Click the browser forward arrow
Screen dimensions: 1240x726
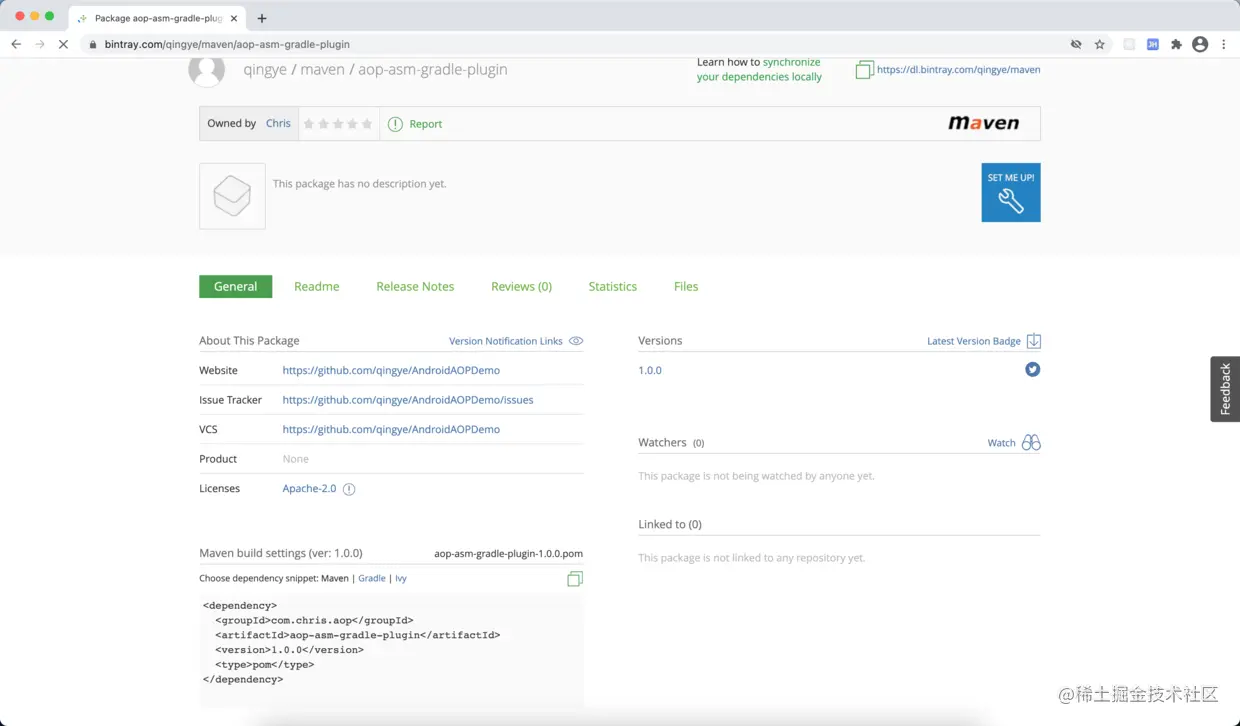(40, 44)
